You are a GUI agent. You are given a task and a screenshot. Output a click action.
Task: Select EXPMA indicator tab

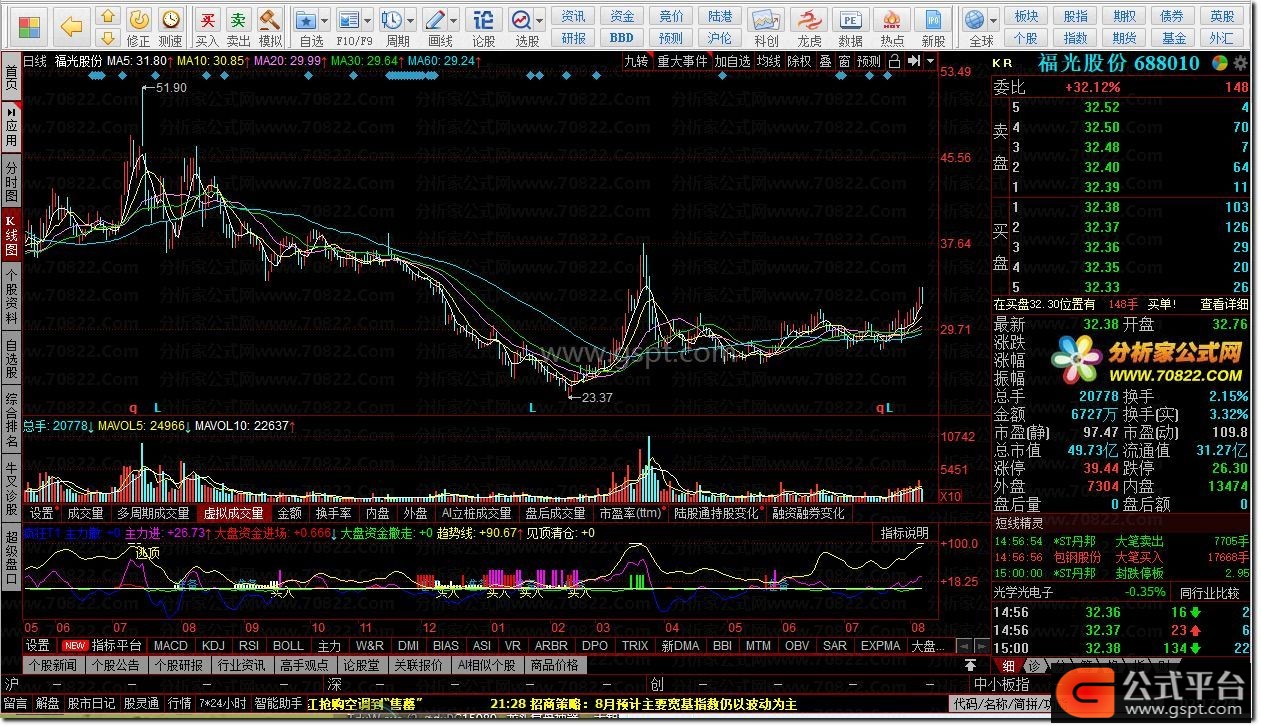(x=880, y=646)
